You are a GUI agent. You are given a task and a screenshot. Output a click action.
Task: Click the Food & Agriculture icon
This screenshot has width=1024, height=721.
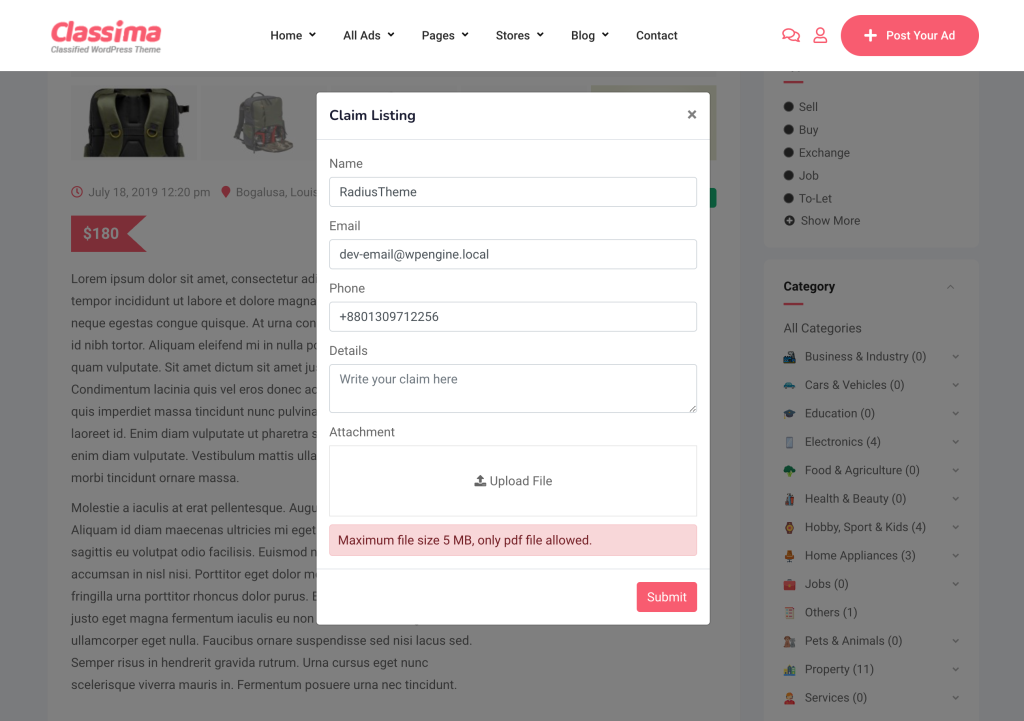point(790,470)
